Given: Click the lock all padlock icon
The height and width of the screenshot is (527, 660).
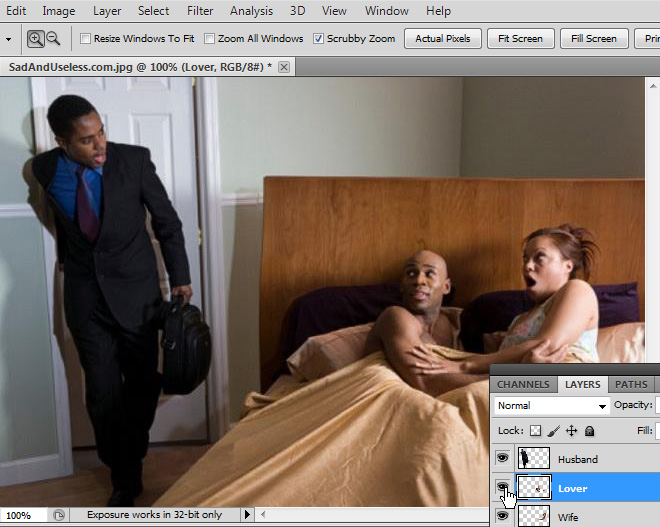Looking at the screenshot, I should coord(589,431).
